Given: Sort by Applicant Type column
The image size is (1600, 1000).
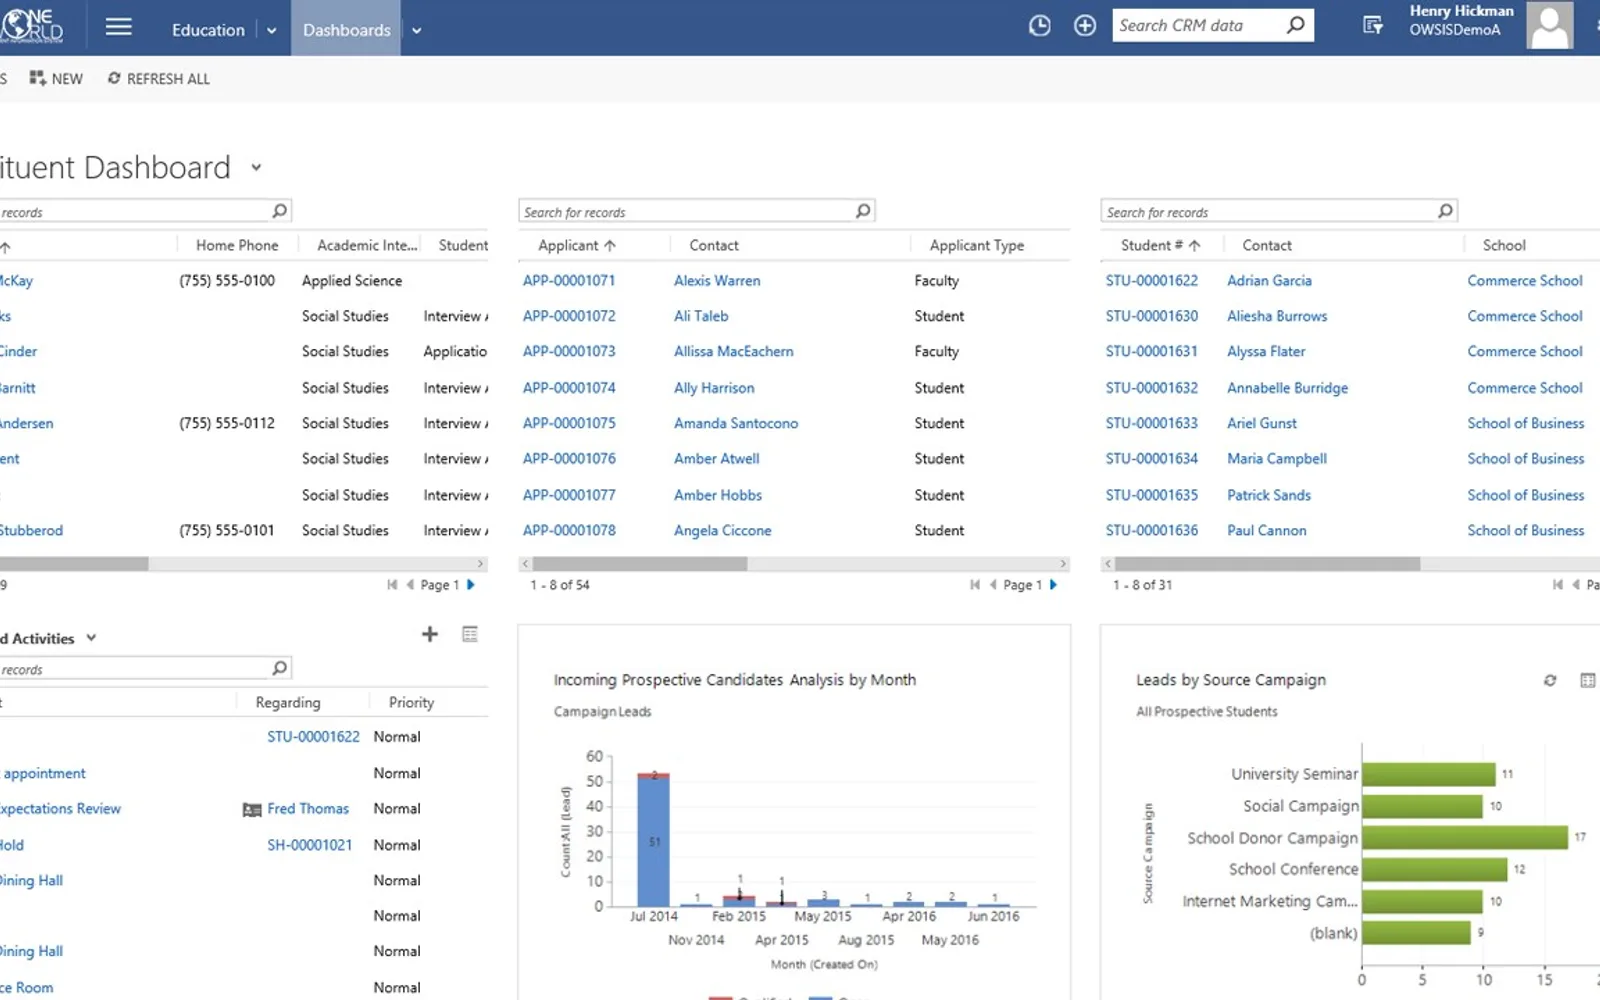Looking at the screenshot, I should pos(977,245).
